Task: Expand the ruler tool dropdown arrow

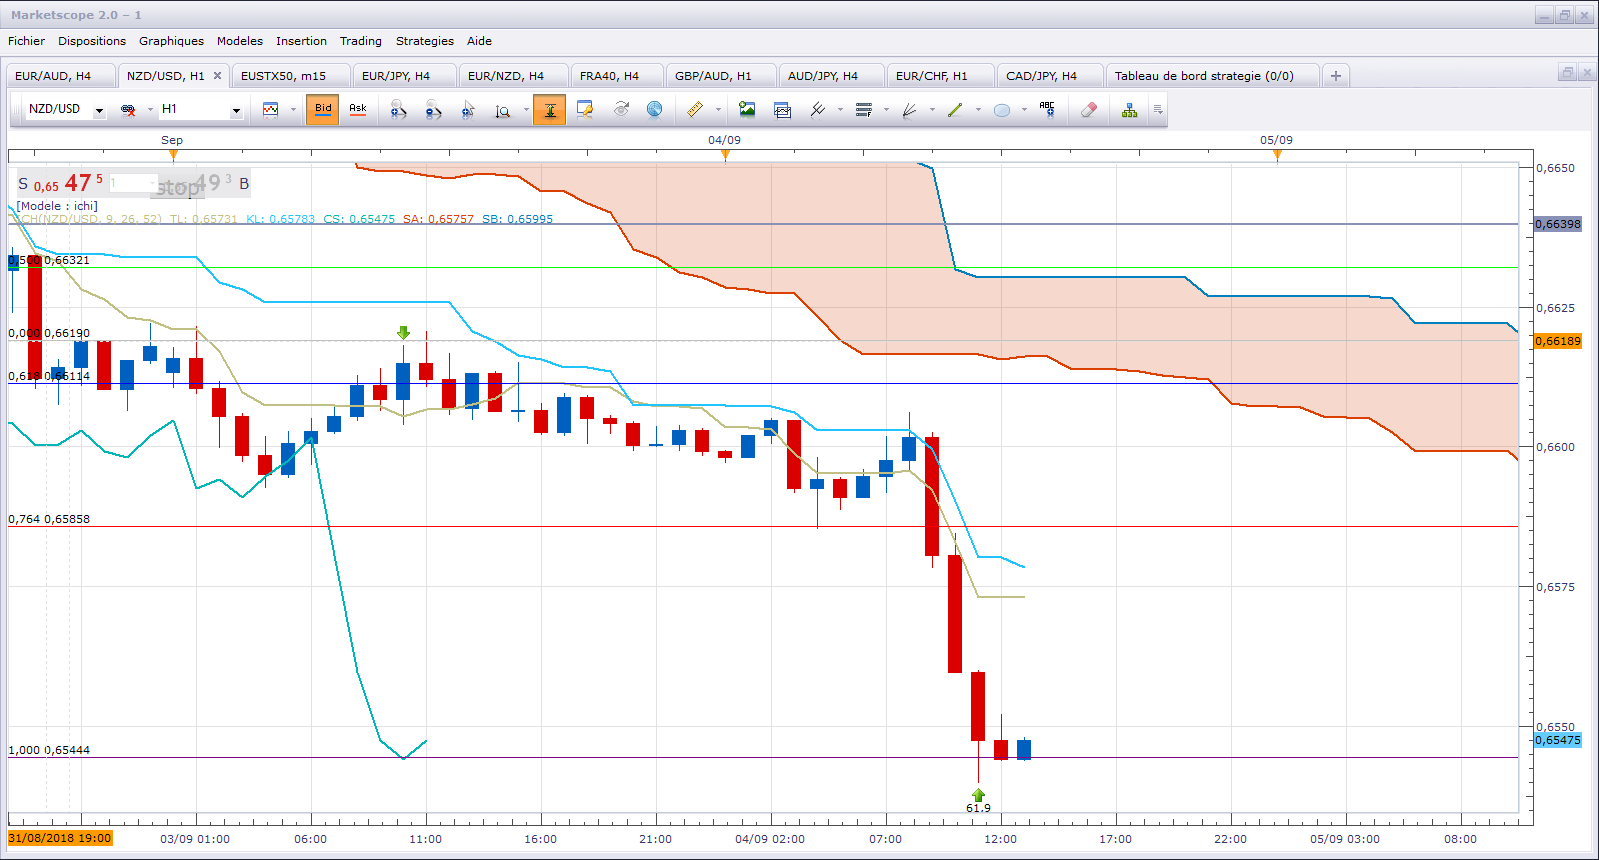Action: (x=718, y=110)
